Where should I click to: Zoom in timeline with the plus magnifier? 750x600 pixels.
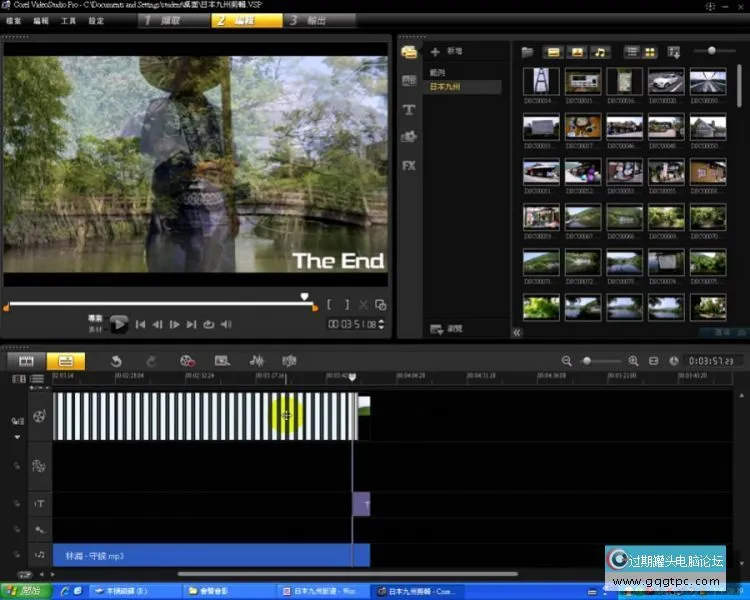[633, 360]
